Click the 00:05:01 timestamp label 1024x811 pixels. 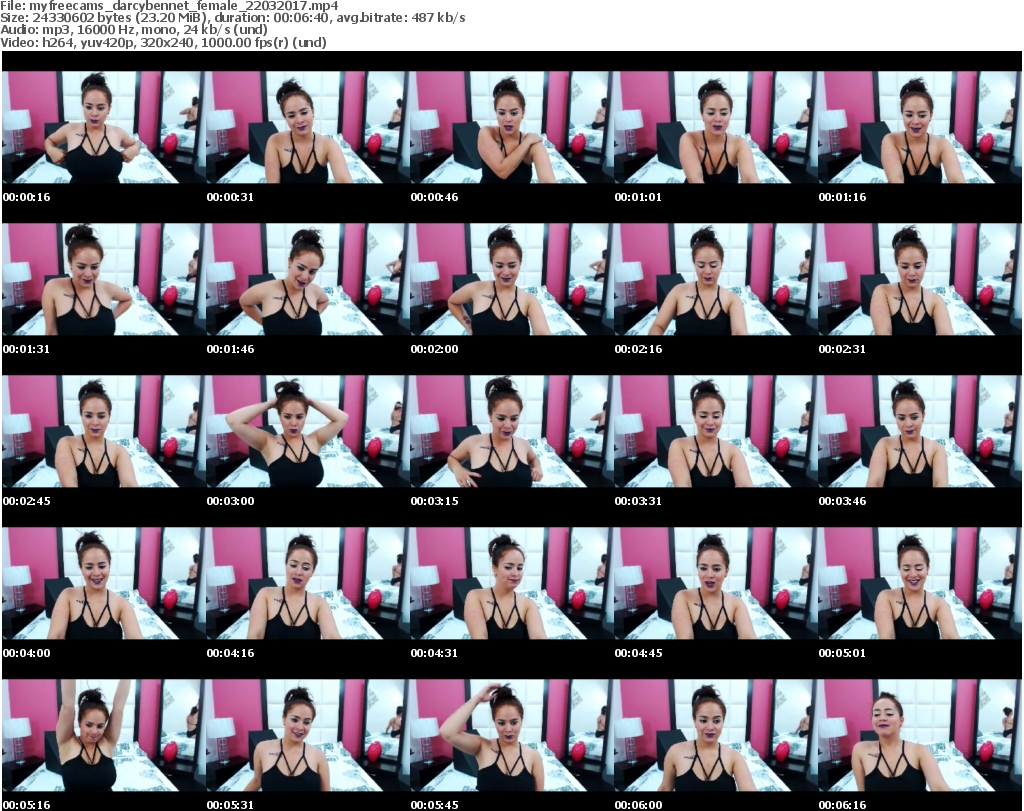[842, 654]
